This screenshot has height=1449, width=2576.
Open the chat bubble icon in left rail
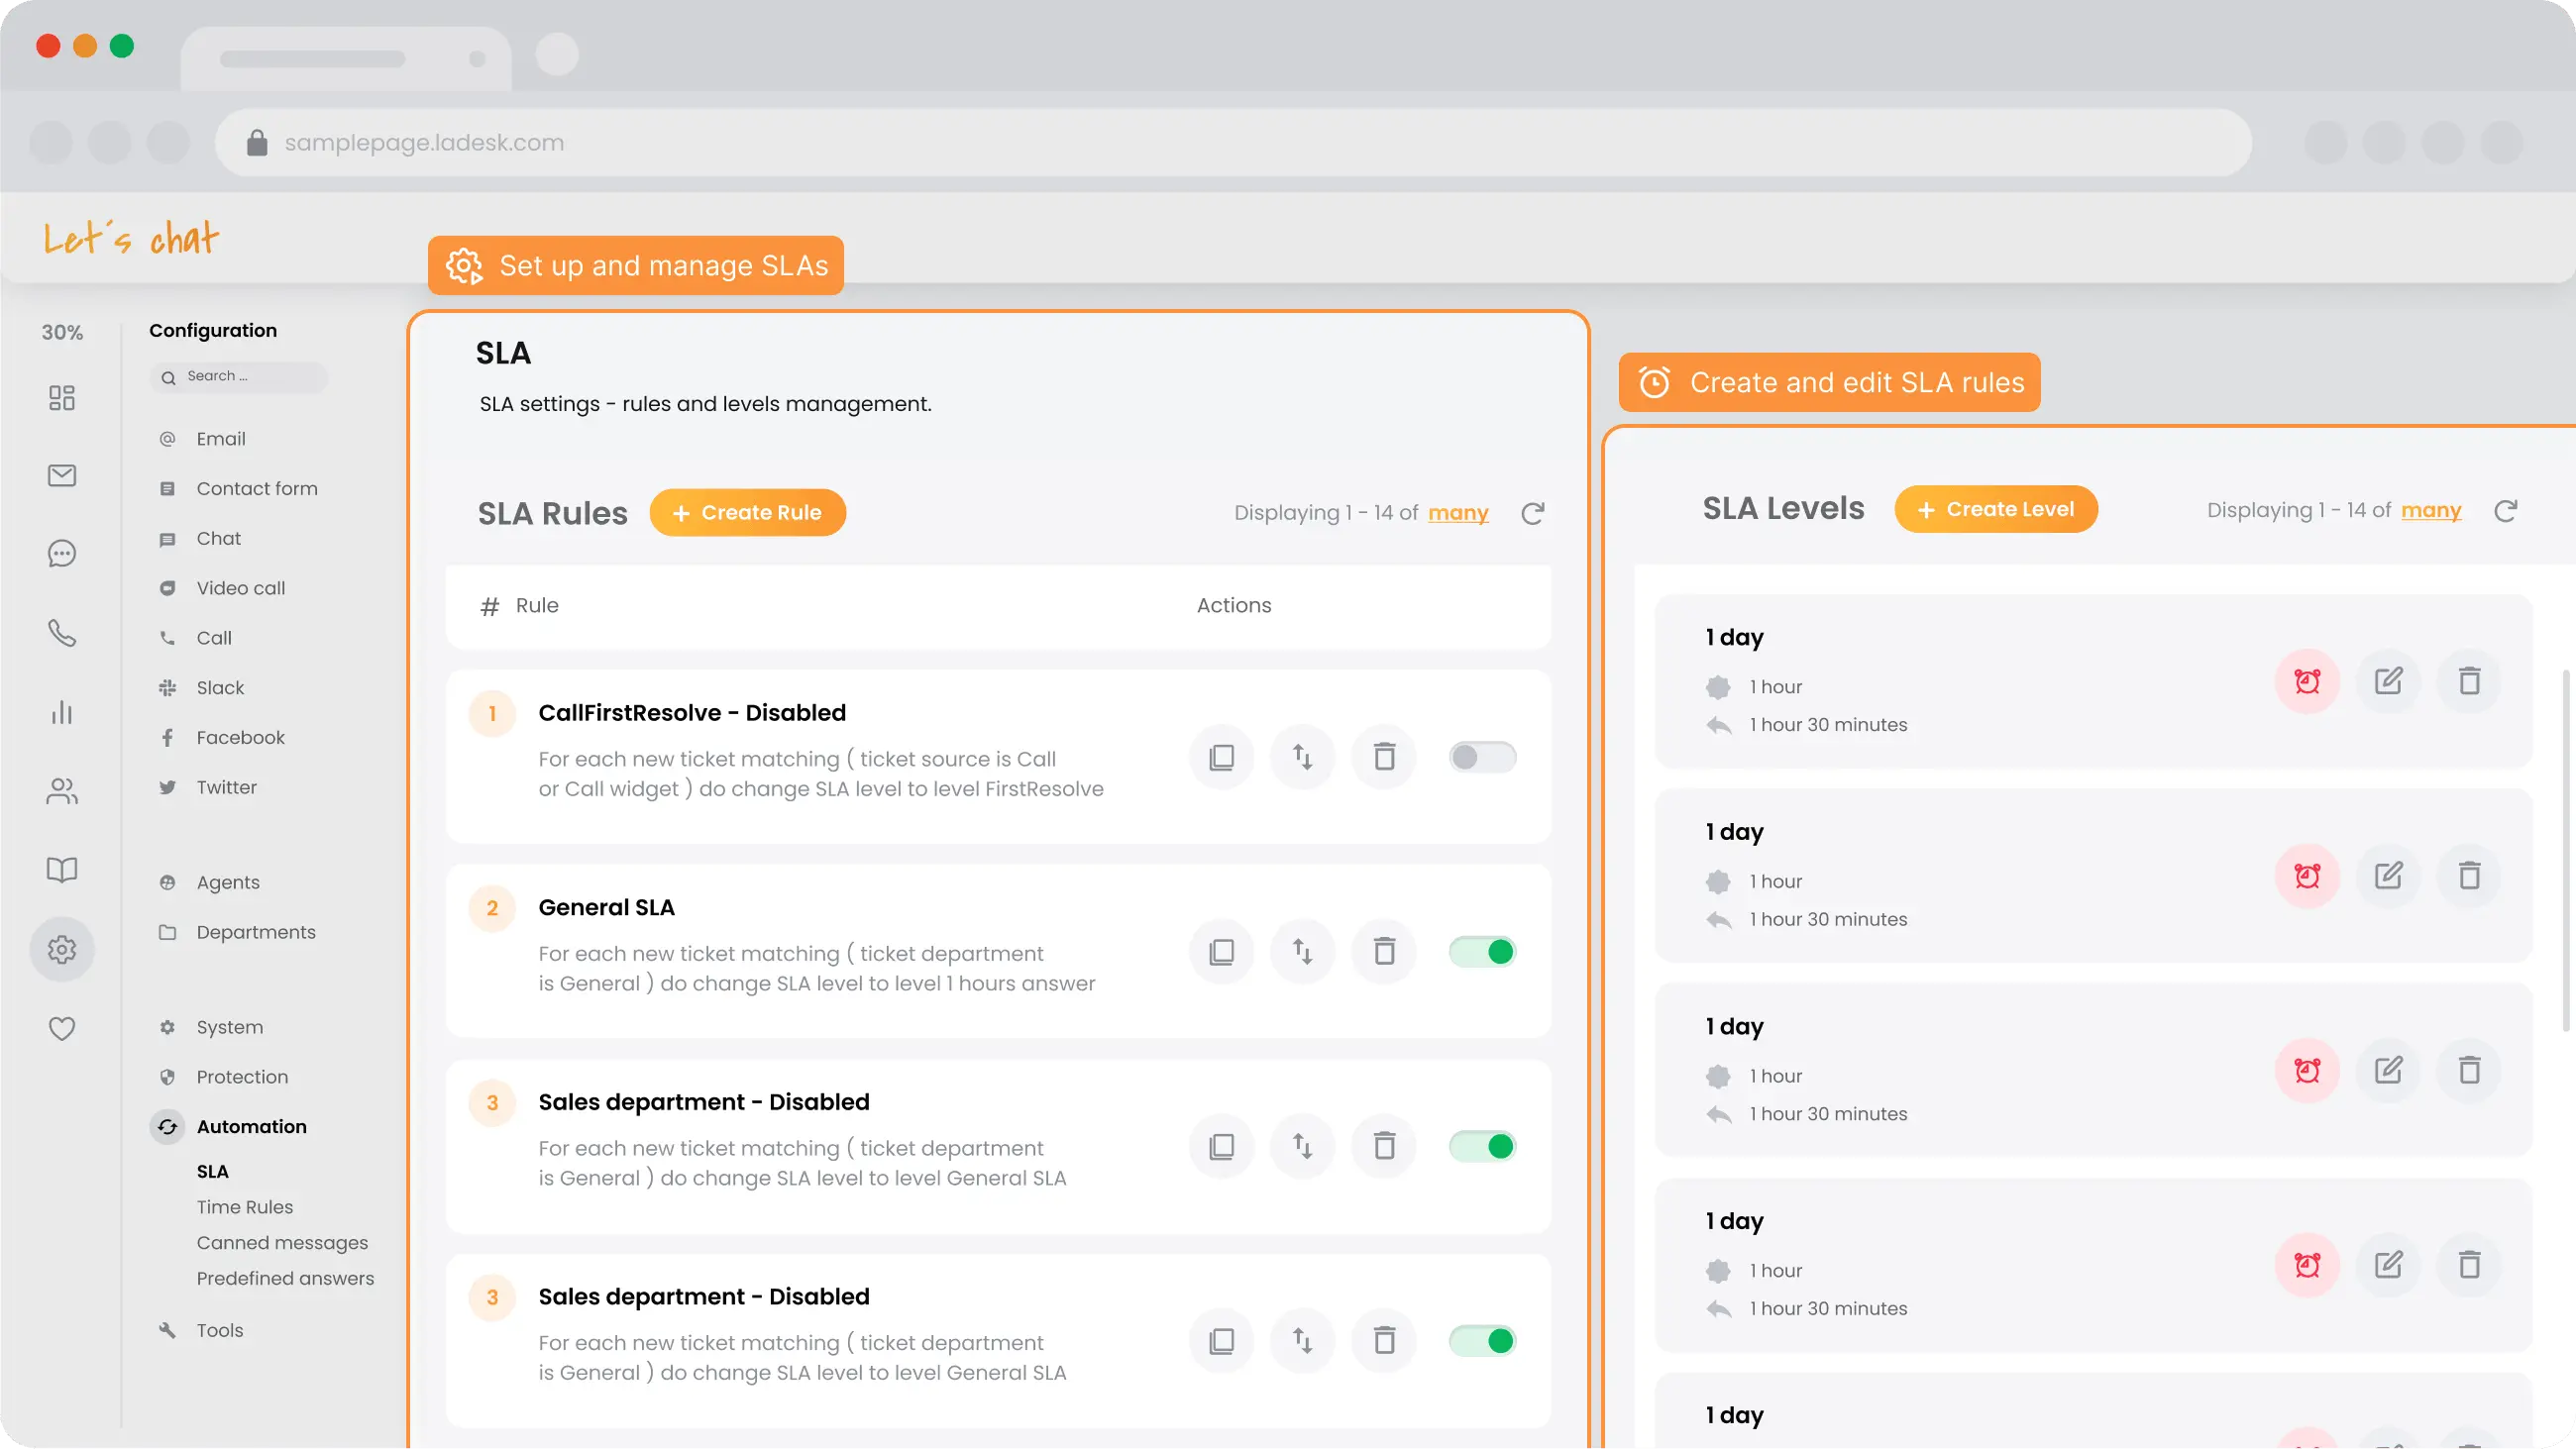(x=62, y=554)
